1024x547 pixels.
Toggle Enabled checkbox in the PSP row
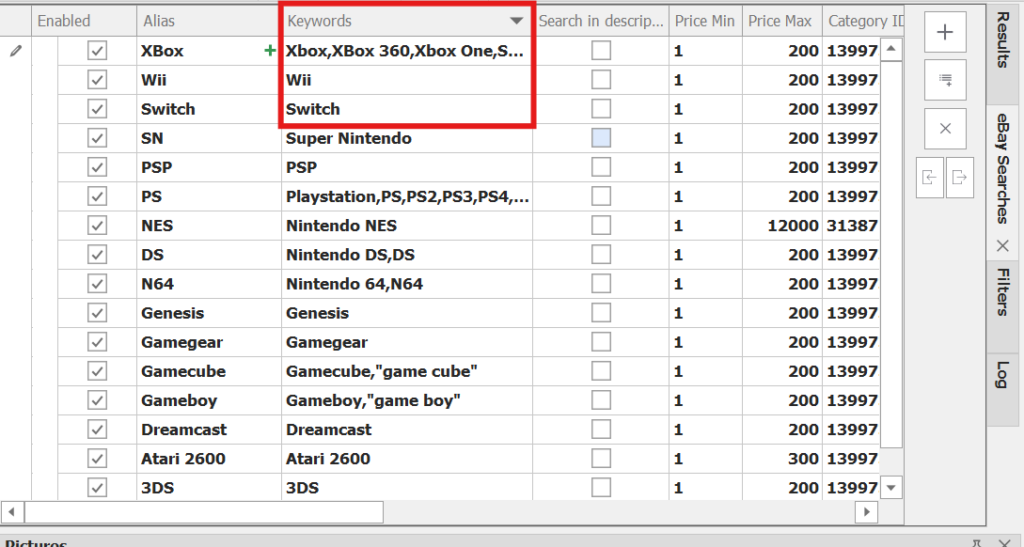pyautogui.click(x=97, y=167)
